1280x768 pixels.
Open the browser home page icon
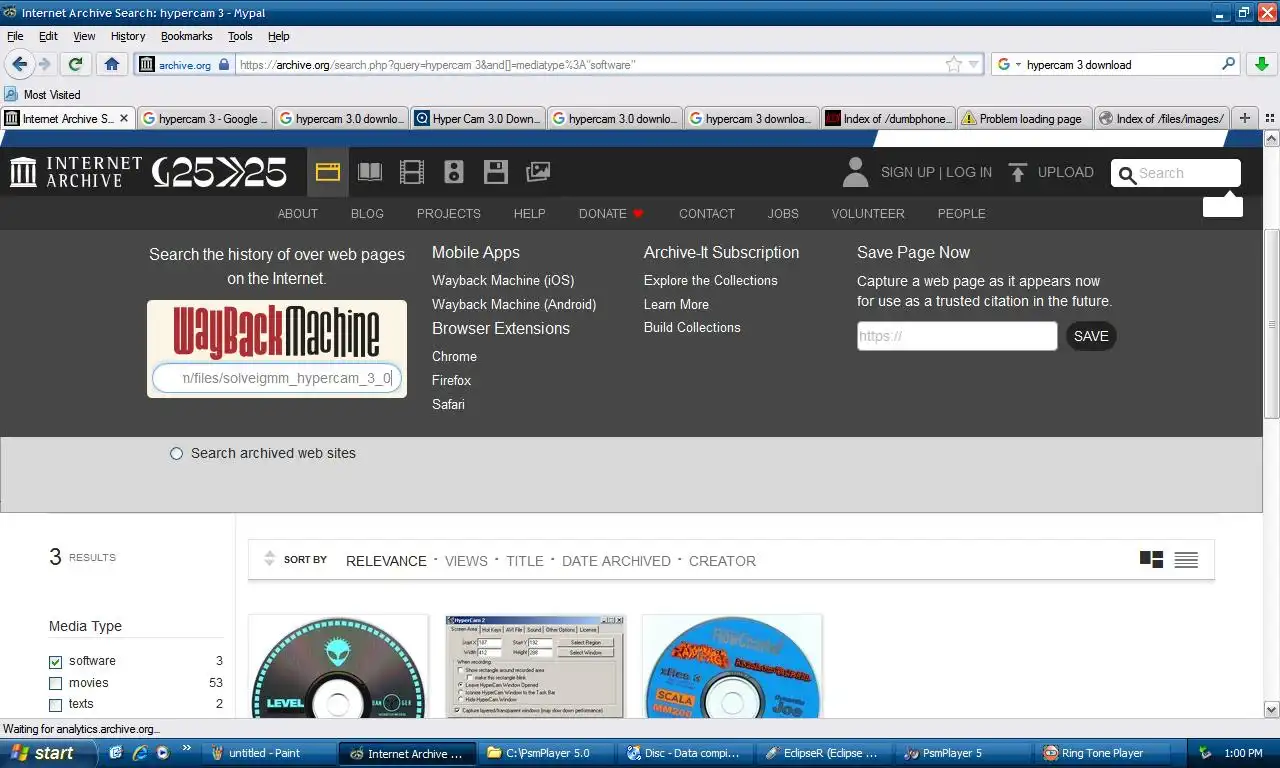point(111,64)
